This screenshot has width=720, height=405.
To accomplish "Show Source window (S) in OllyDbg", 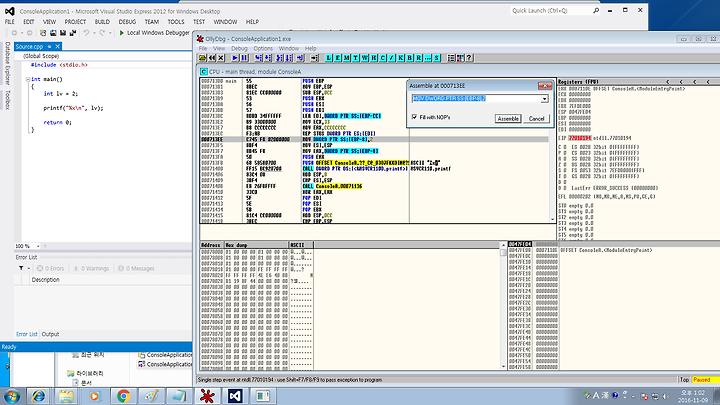I will click(437, 58).
